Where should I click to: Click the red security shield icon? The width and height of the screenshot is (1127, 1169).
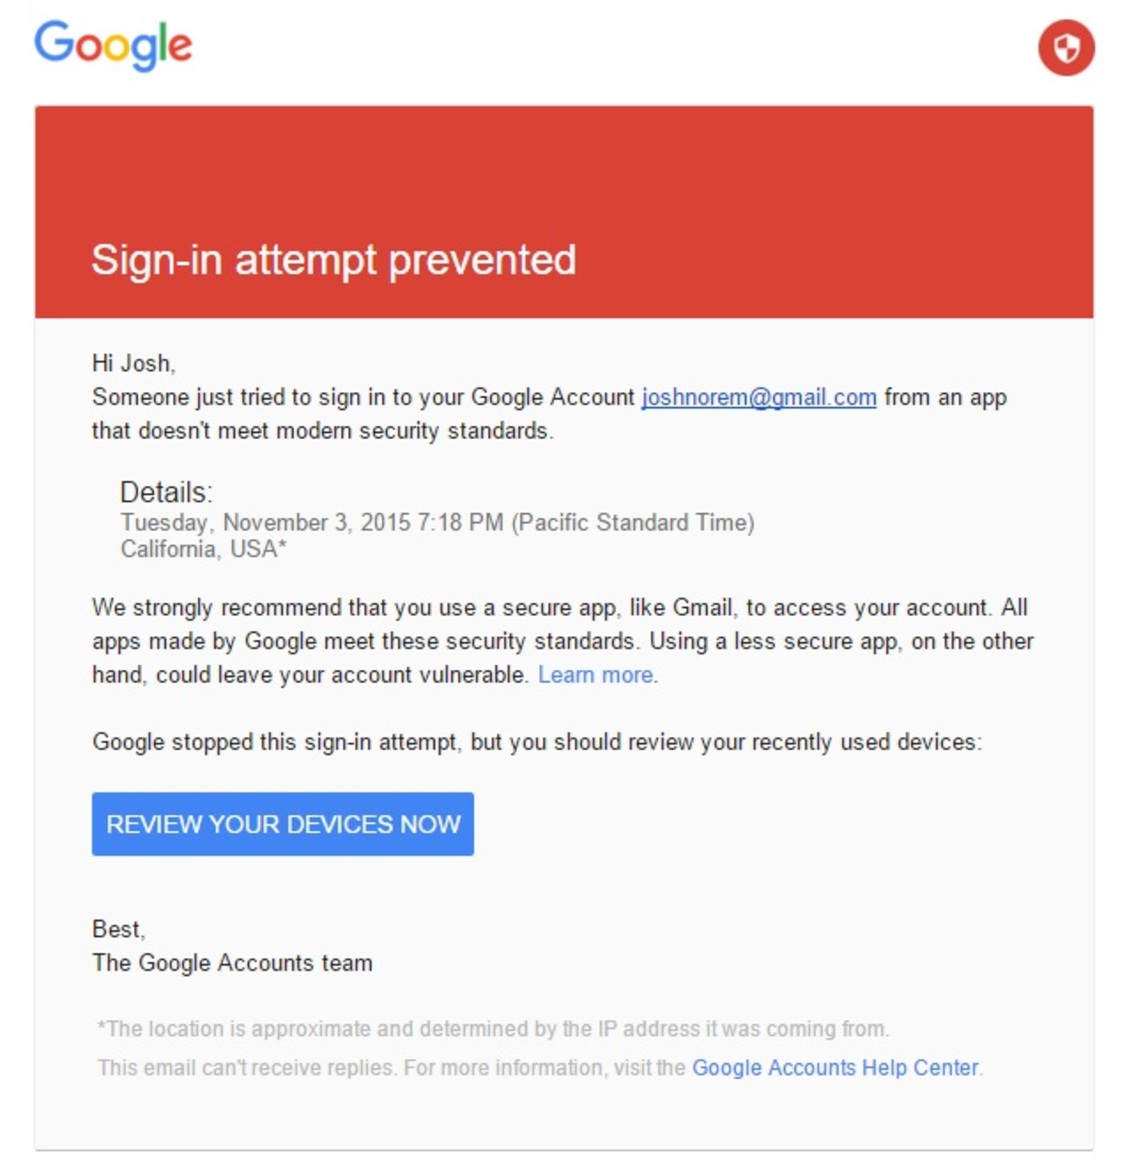coord(1066,48)
